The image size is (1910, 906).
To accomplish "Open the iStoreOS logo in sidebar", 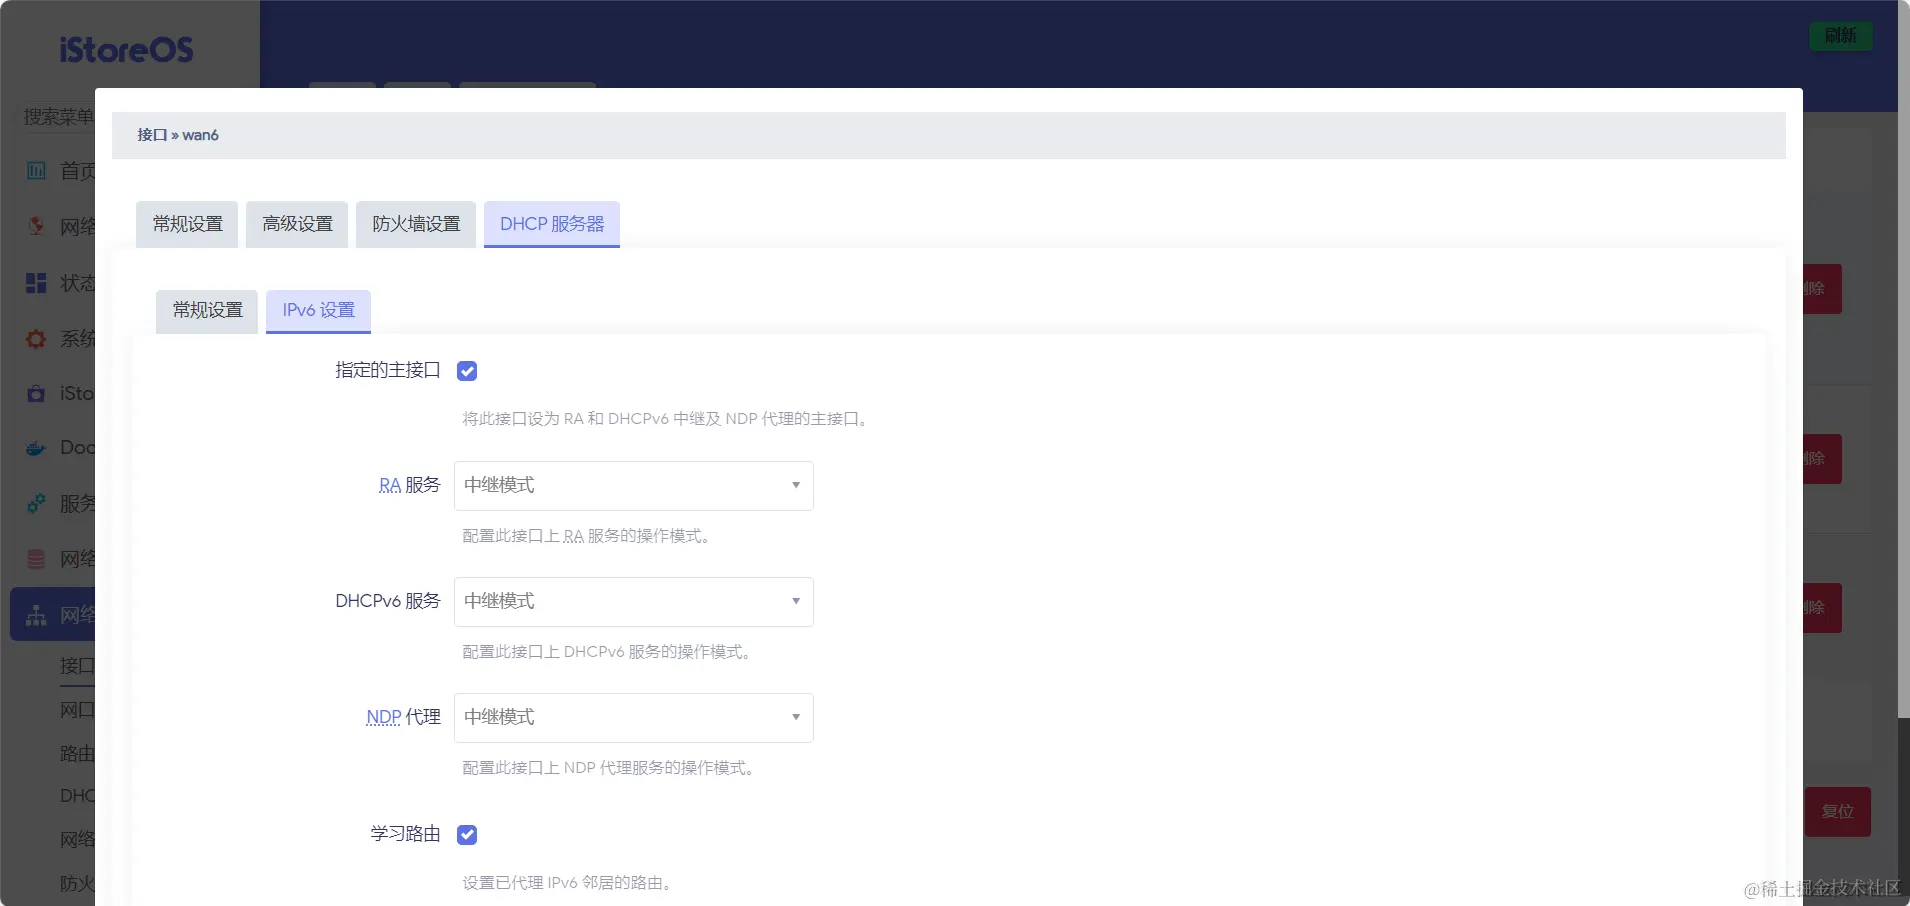I will tap(126, 49).
